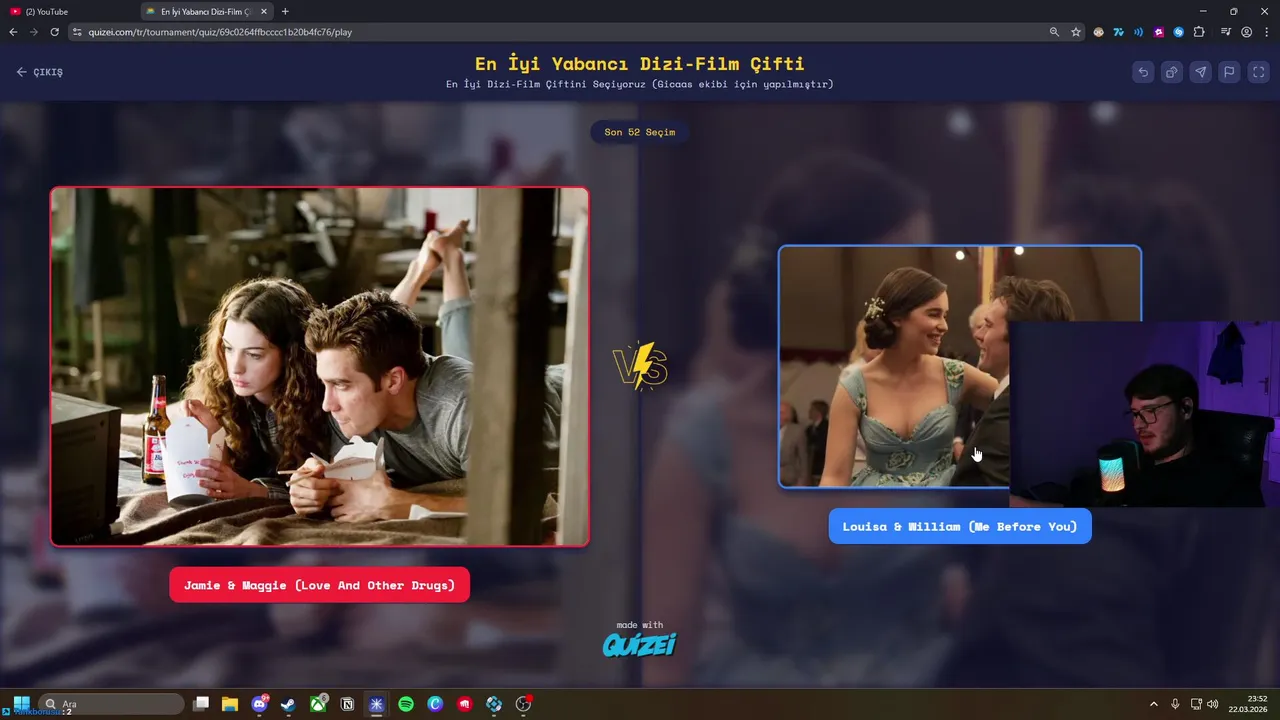1280x720 pixels.
Task: Open the media controls icon in toolbar
Action: (1226, 32)
